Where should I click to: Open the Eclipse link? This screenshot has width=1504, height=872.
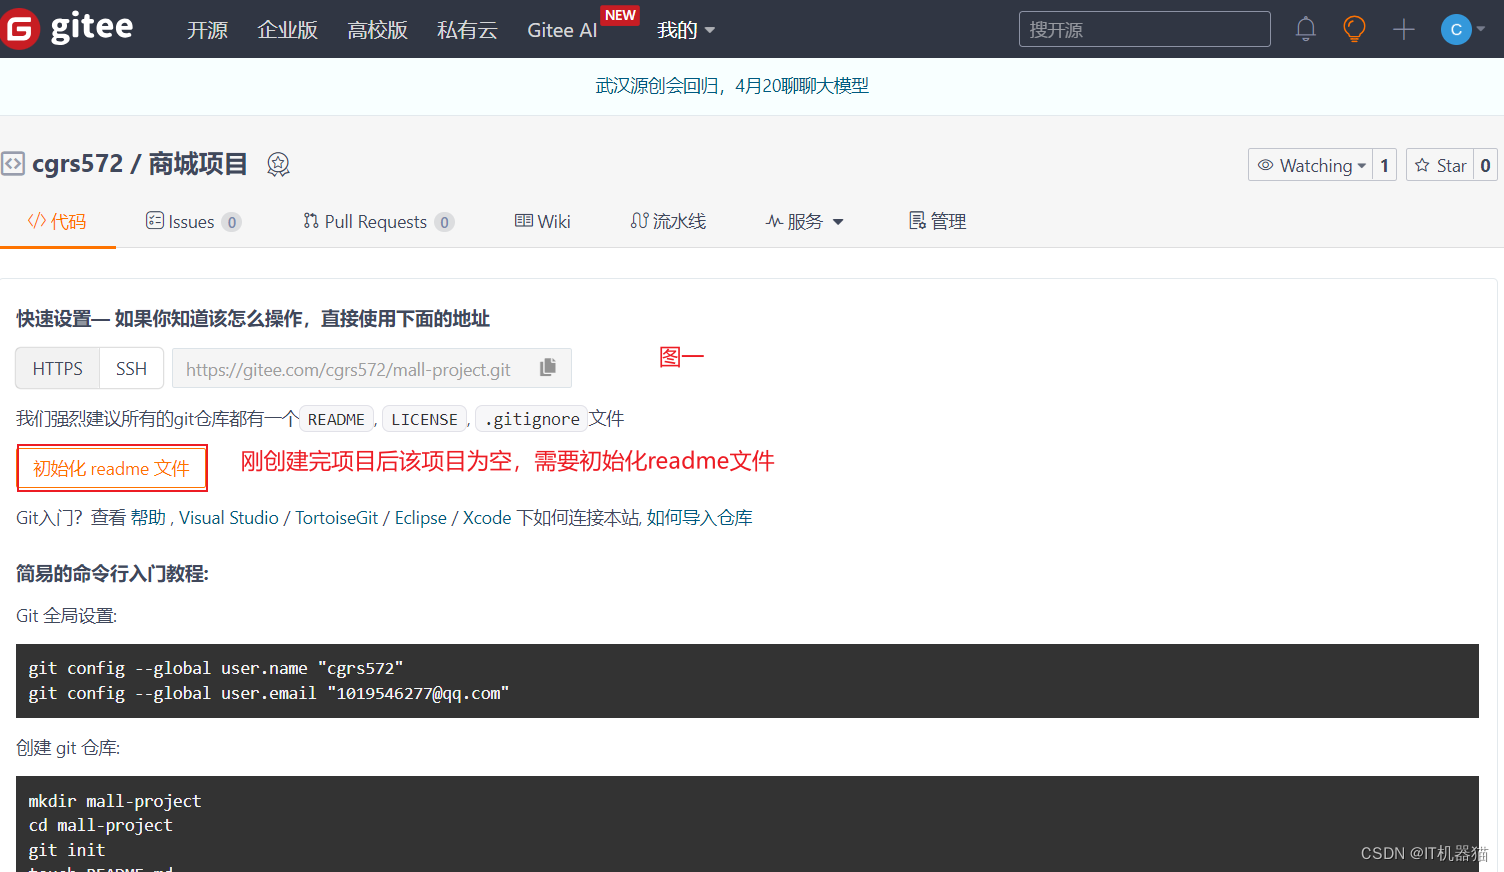pyautogui.click(x=420, y=518)
